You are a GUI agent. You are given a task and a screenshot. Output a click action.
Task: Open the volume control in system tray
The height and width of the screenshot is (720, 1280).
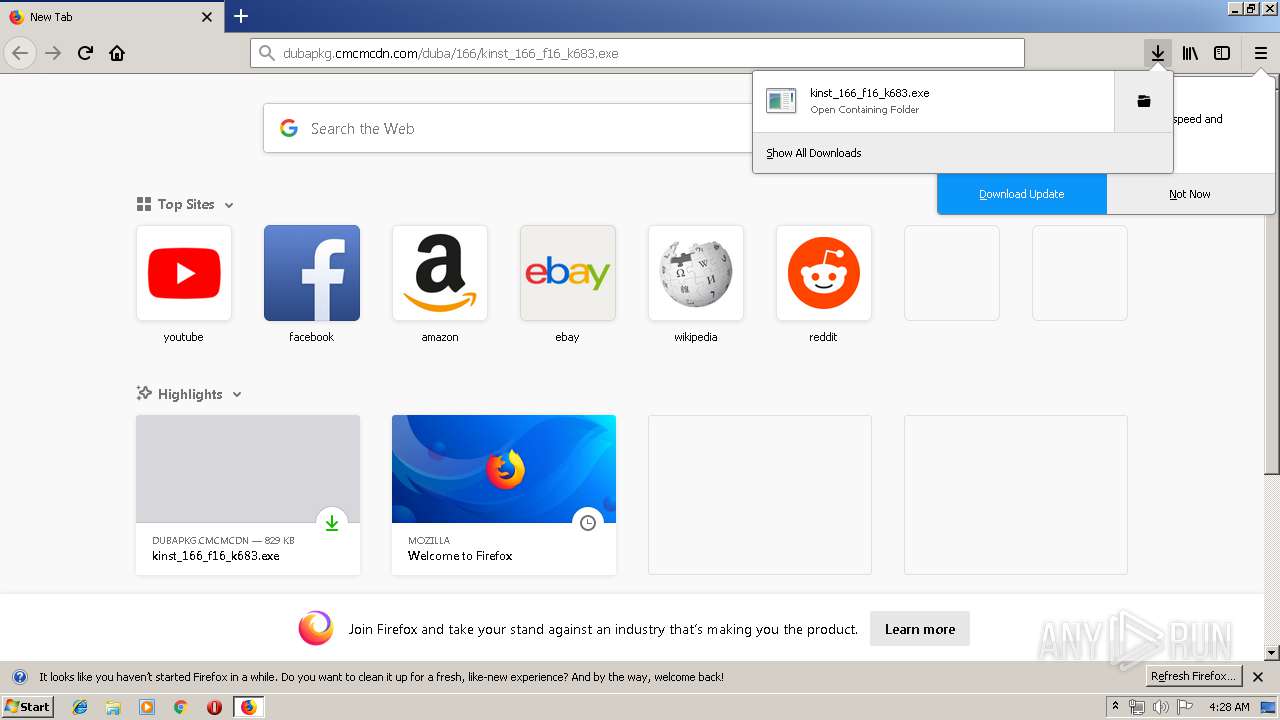(x=1161, y=707)
